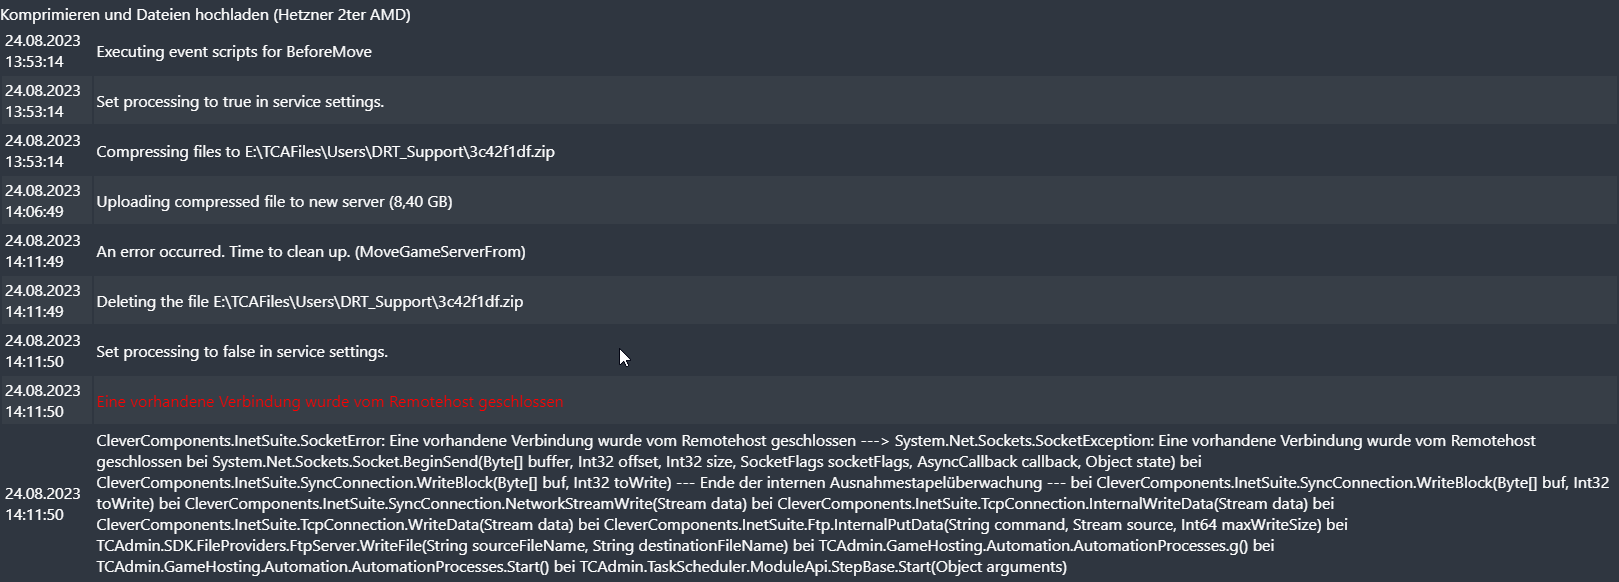The width and height of the screenshot is (1619, 582).
Task: Select 'Set processing to false' log message
Action: tap(242, 352)
